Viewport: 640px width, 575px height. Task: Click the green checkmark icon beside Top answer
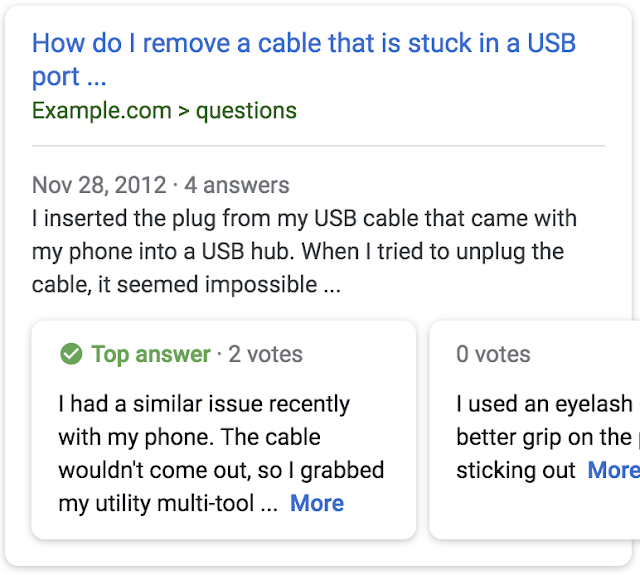coord(71,354)
